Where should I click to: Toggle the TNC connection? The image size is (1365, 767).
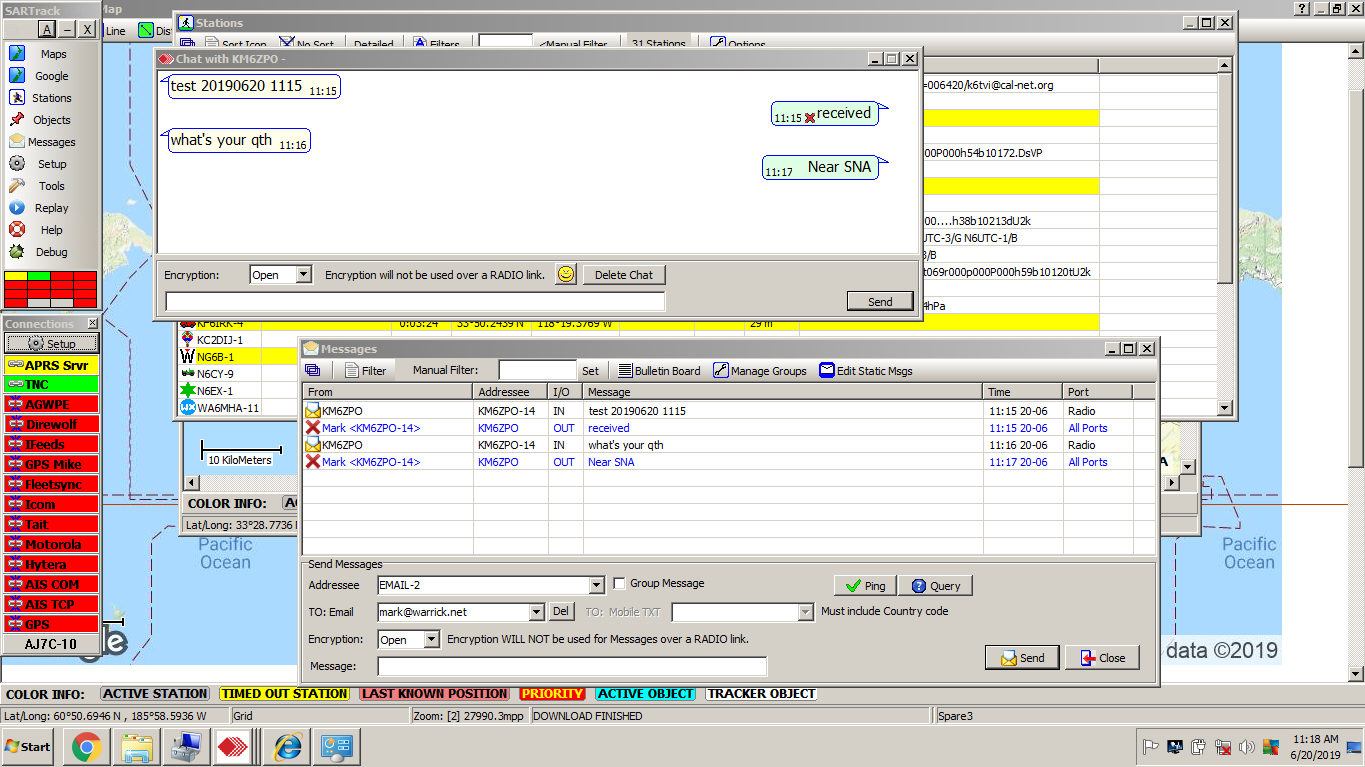point(51,384)
